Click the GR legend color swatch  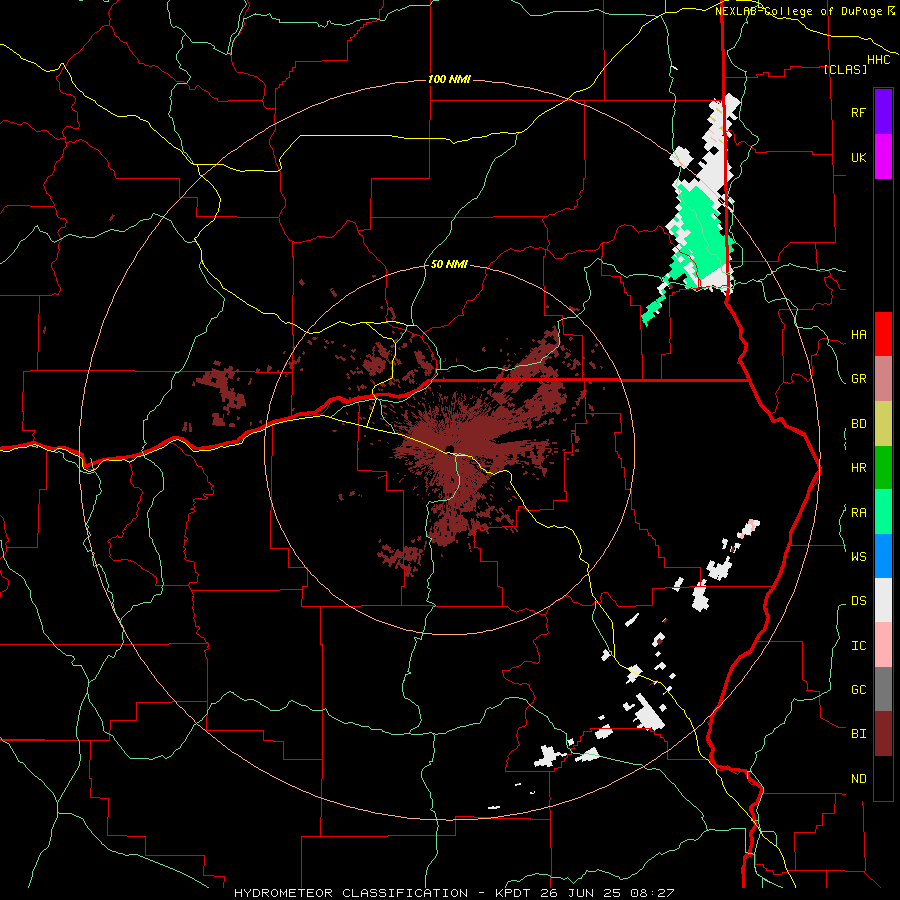pos(883,379)
